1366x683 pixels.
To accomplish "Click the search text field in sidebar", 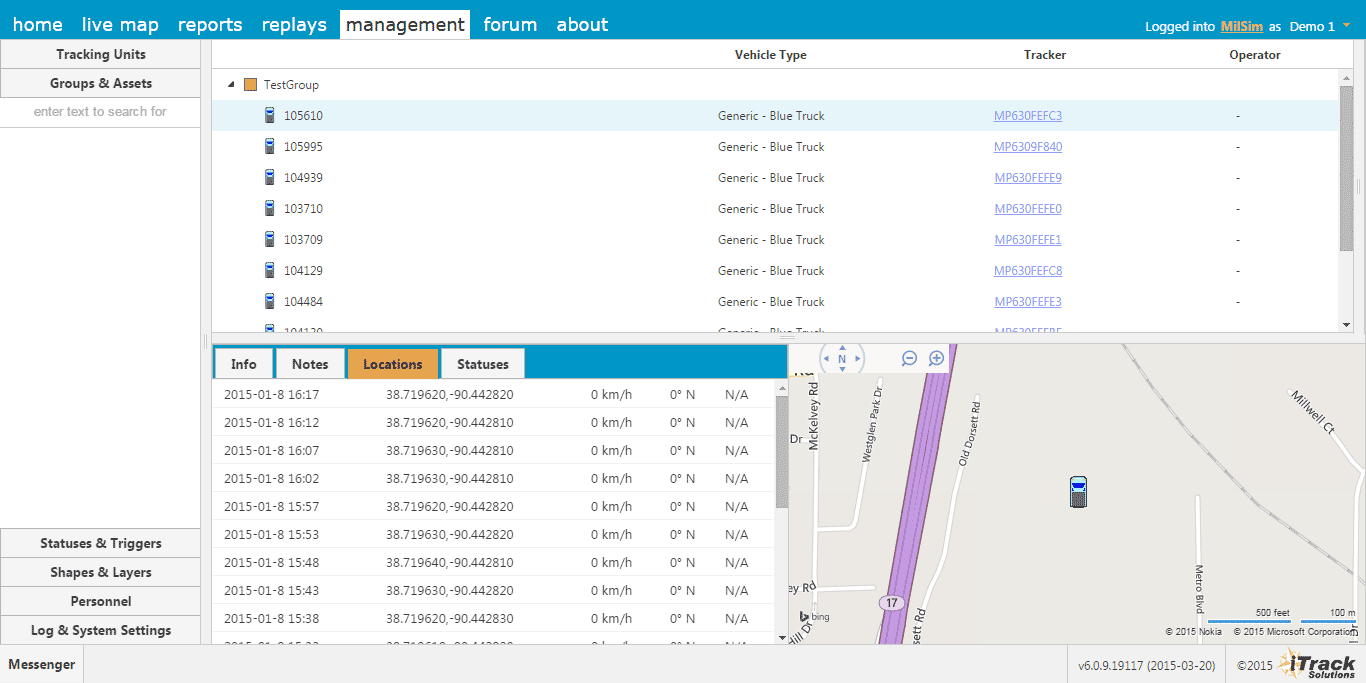I will pyautogui.click(x=100, y=112).
